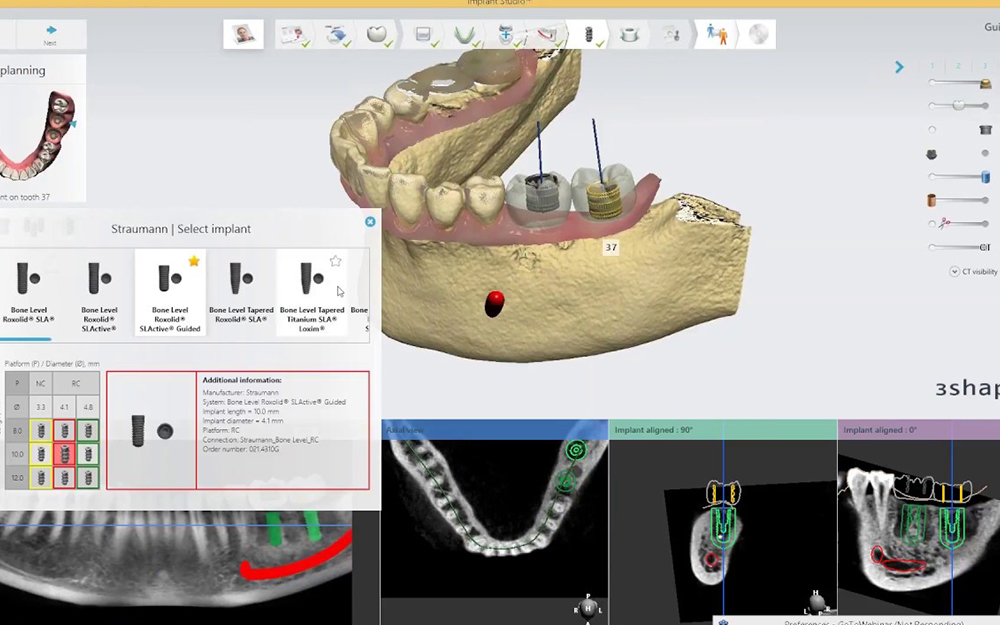Click the axial view orientation widget
Image resolution: width=1000 pixels, height=625 pixels.
(x=587, y=609)
